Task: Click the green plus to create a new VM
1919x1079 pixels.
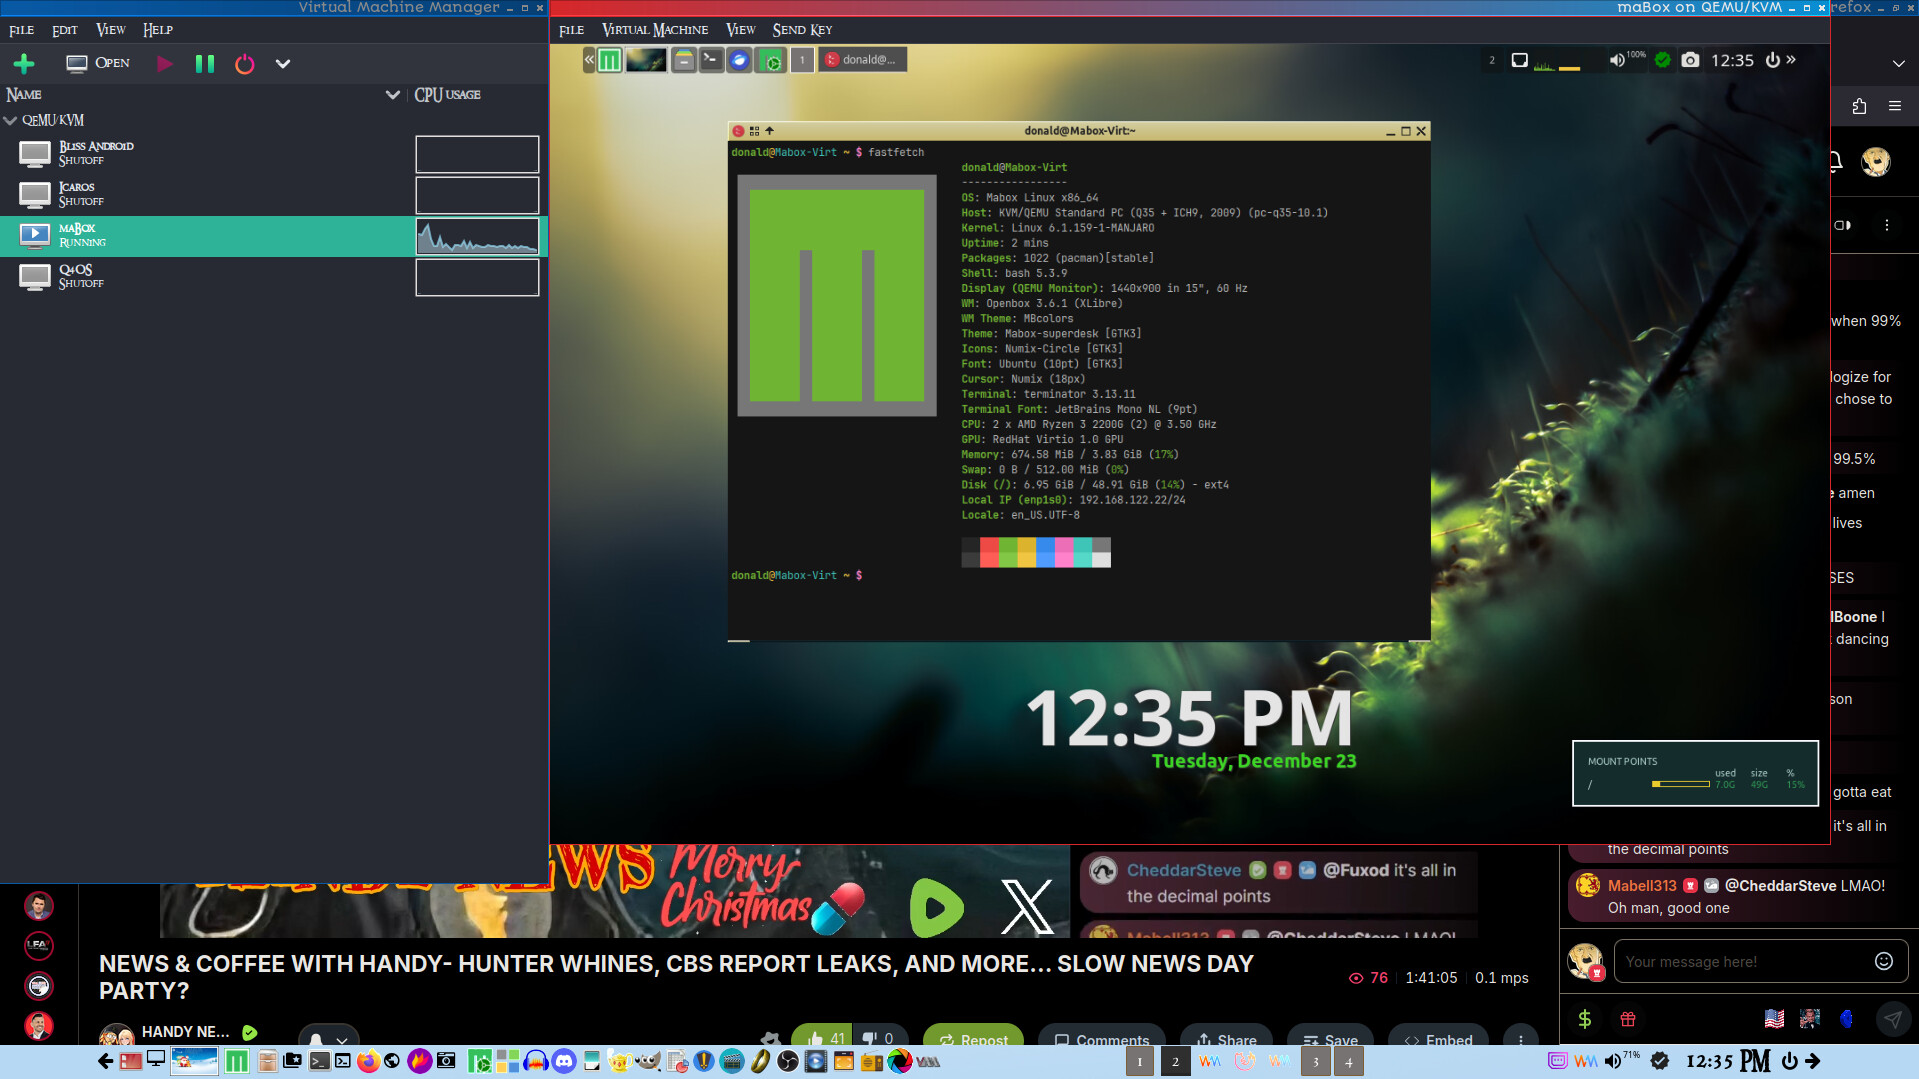Action: tap(24, 64)
